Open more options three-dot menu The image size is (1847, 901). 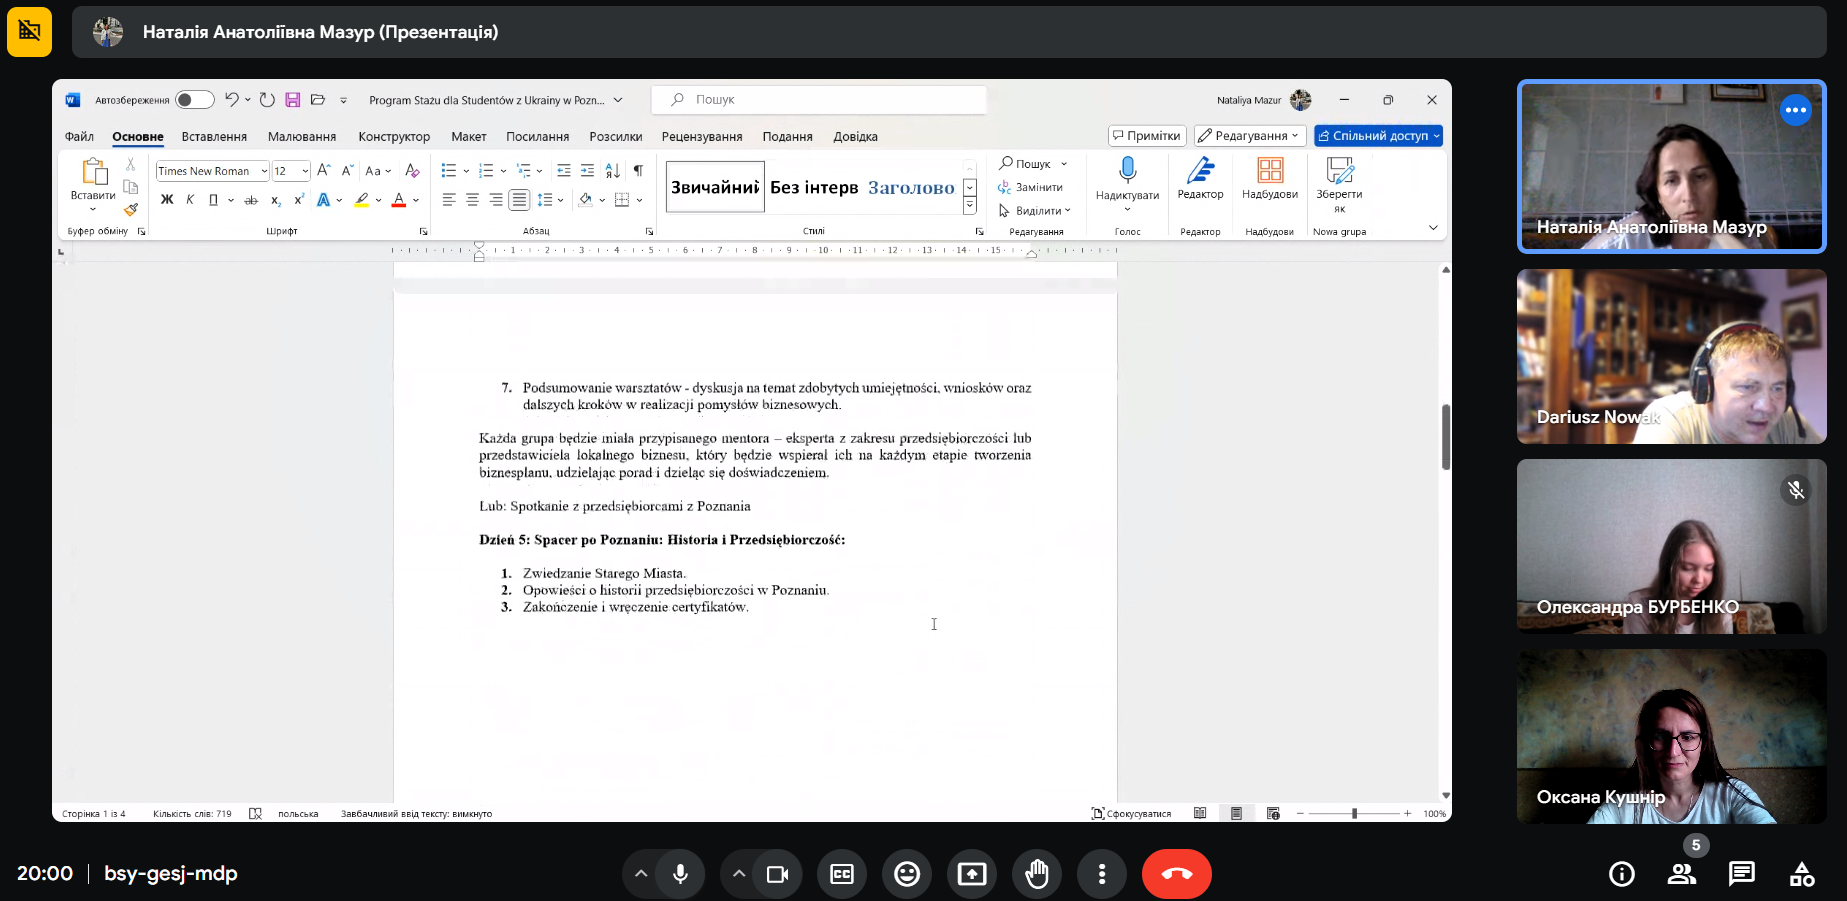(1102, 874)
